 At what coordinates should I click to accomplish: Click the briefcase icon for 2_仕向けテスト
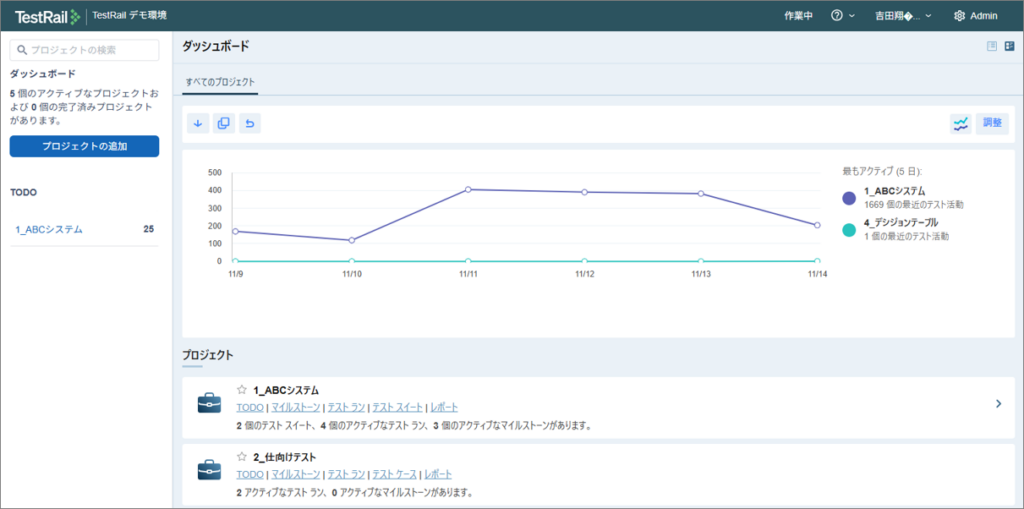(x=209, y=469)
